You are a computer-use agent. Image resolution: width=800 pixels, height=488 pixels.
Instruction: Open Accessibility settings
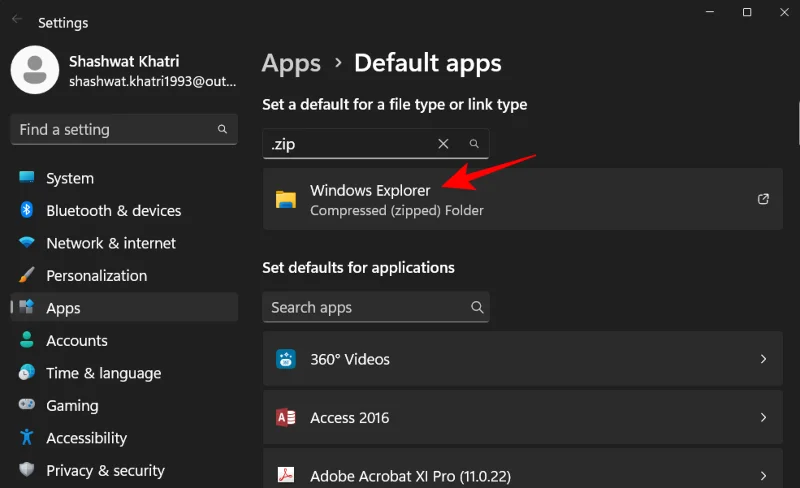[124, 438]
